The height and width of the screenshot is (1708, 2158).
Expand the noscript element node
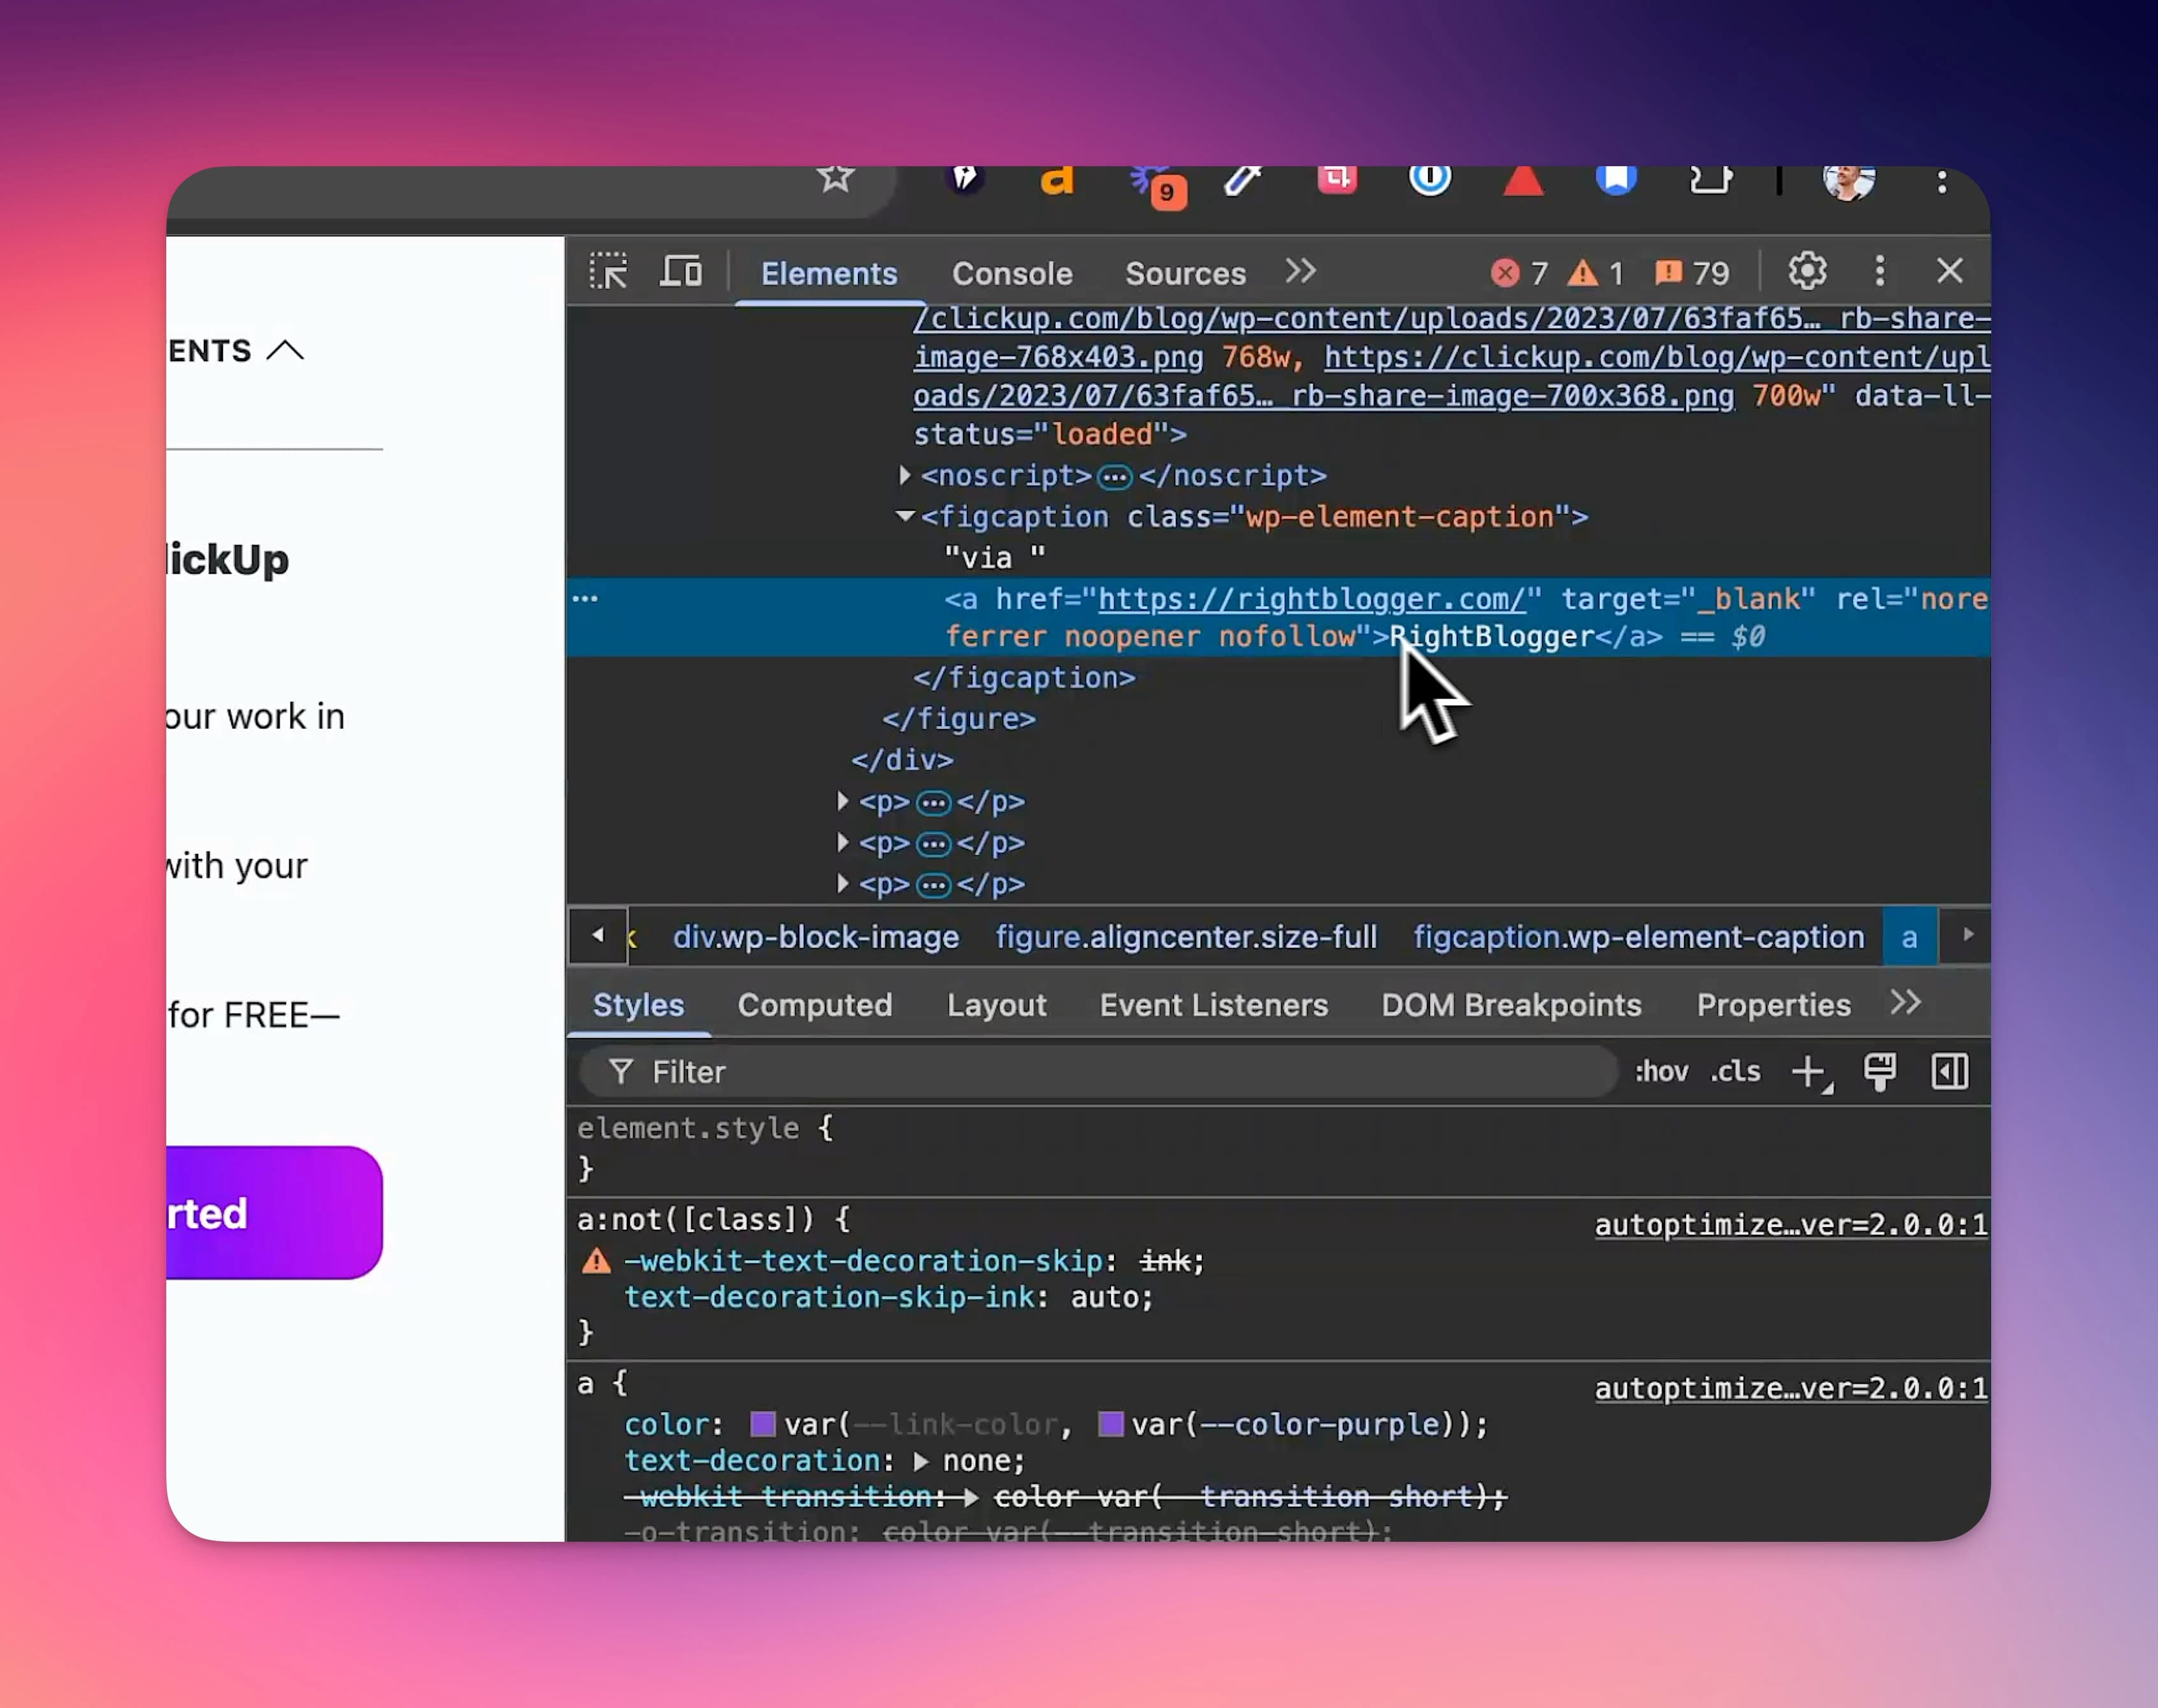[904, 475]
